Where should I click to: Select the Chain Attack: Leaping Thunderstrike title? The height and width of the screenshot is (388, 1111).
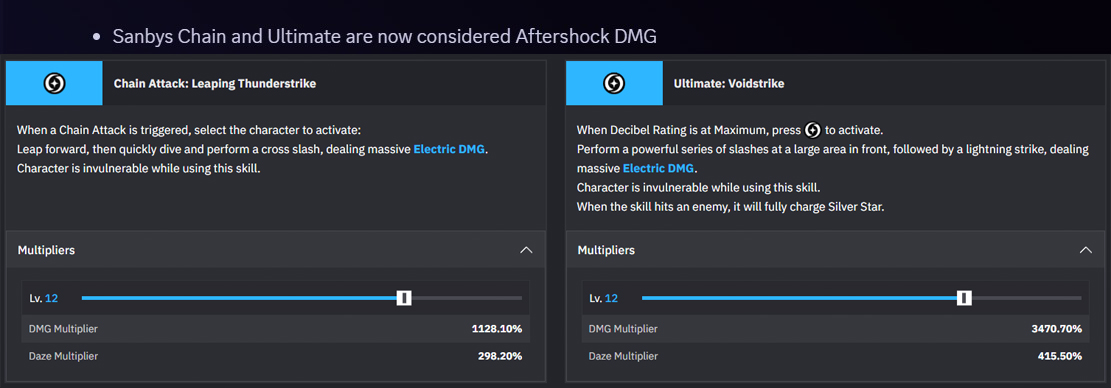[215, 84]
